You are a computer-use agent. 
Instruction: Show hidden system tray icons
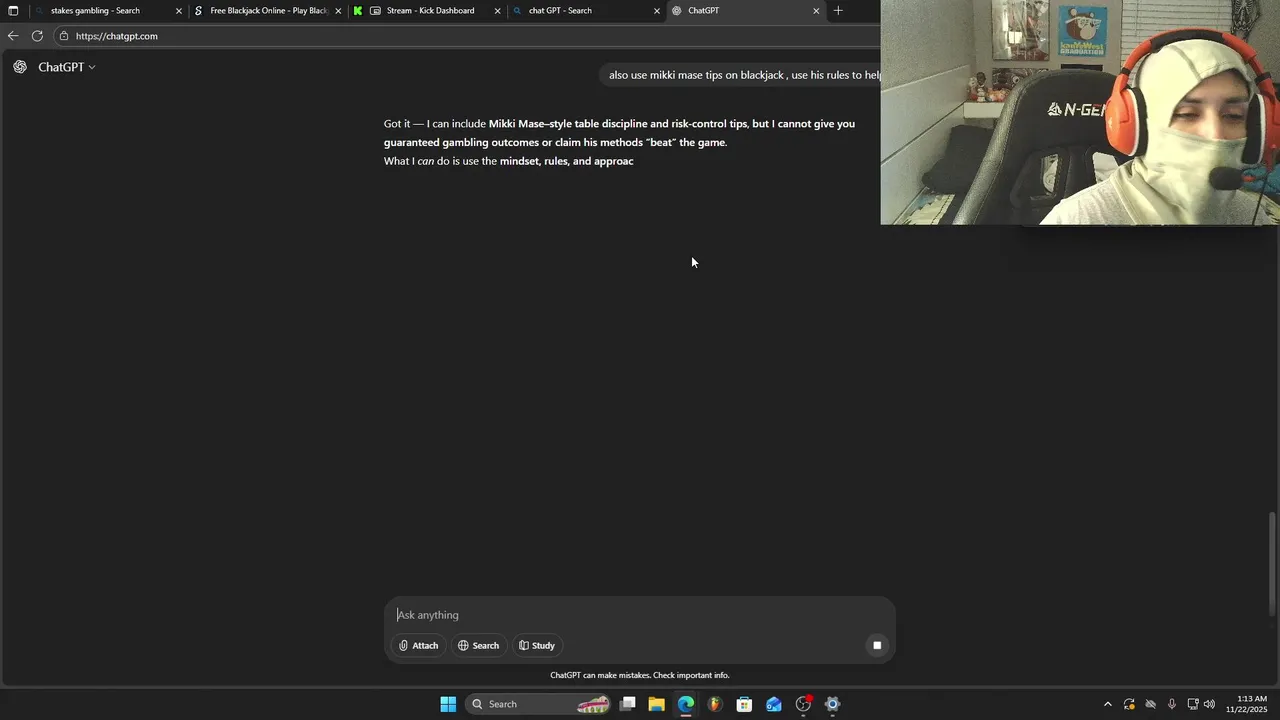point(1107,704)
